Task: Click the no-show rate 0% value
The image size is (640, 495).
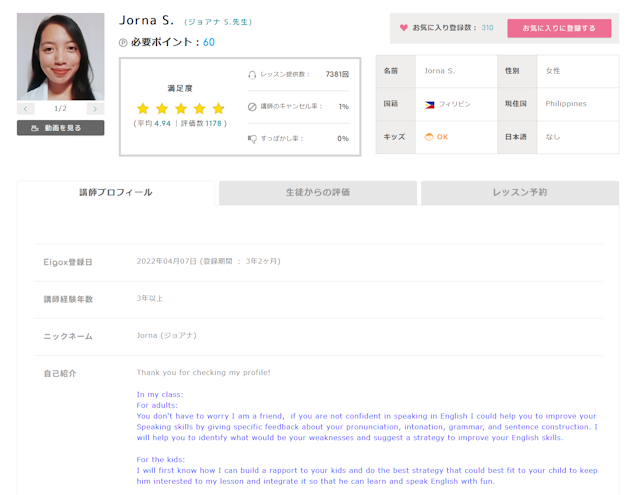Action: coord(343,139)
